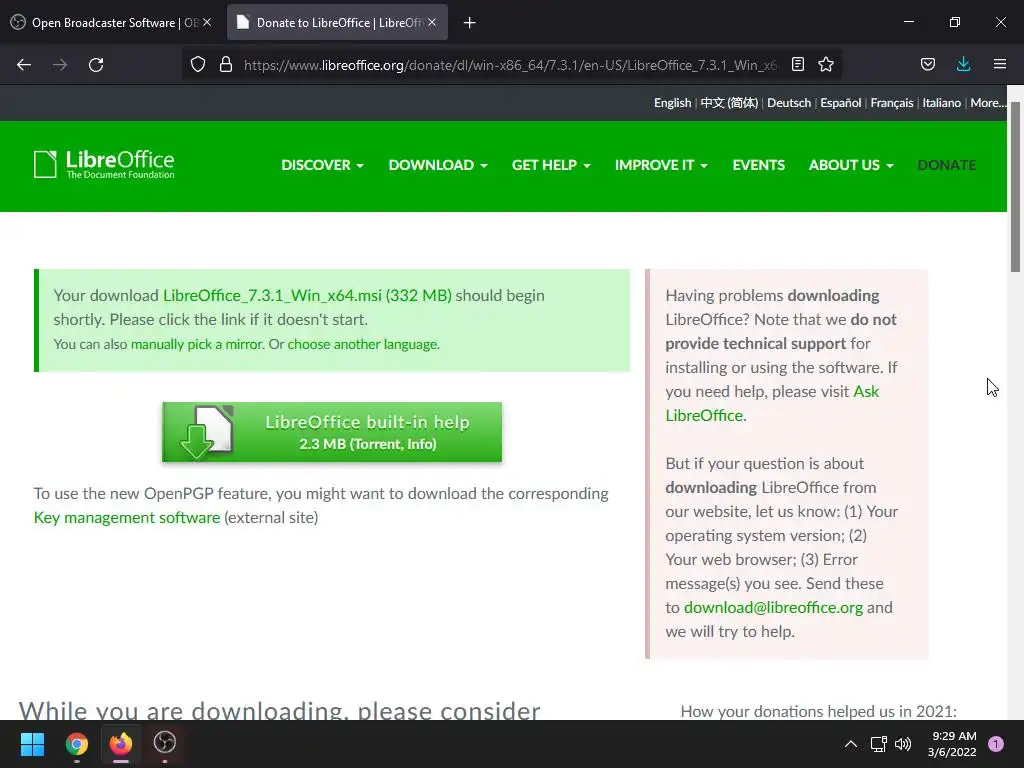Show more languages via More...

[x=987, y=103]
